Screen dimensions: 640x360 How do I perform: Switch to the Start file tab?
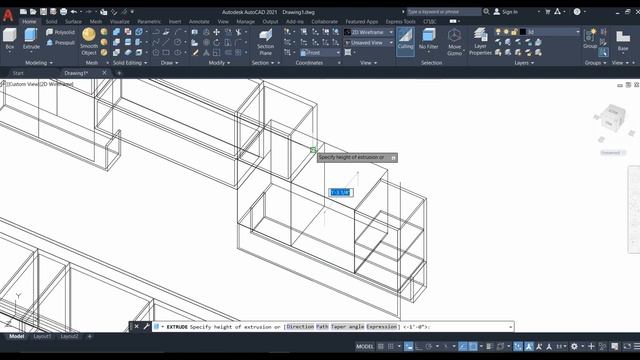[18, 73]
